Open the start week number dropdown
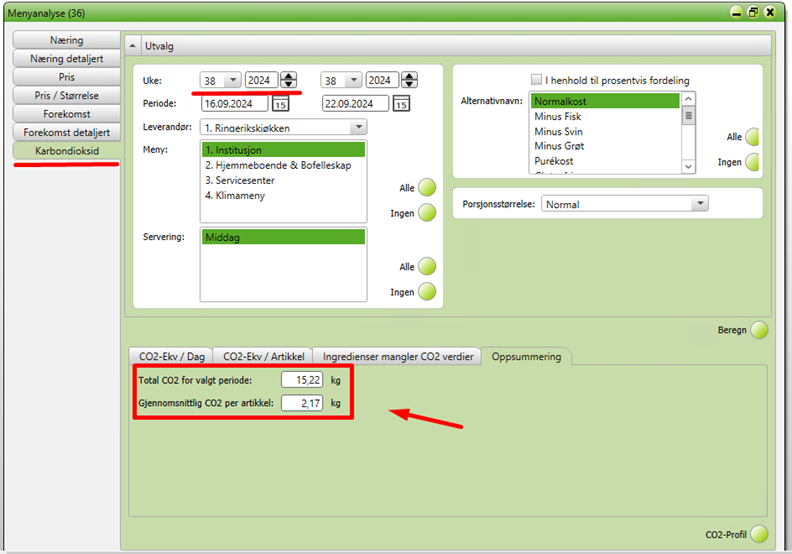Viewport: 792px width, 554px height. pos(233,80)
